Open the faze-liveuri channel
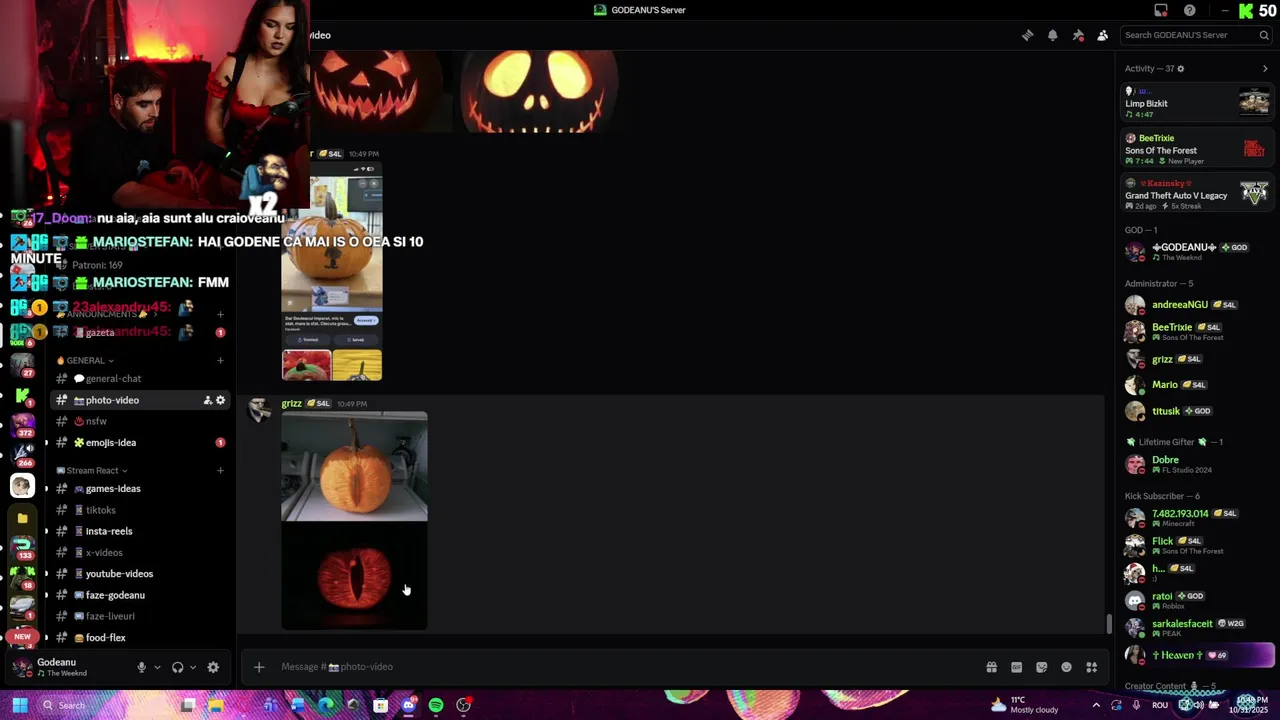1280x720 pixels. (x=140, y=616)
